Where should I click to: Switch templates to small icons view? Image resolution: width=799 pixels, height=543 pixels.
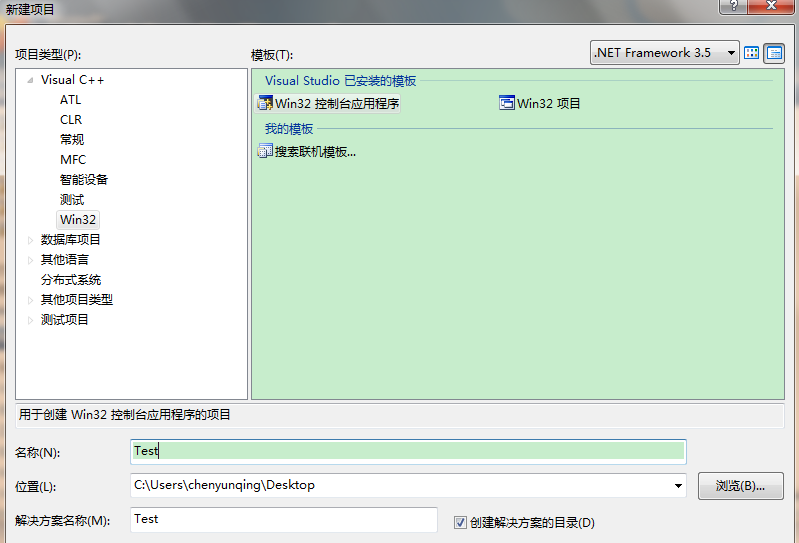774,53
